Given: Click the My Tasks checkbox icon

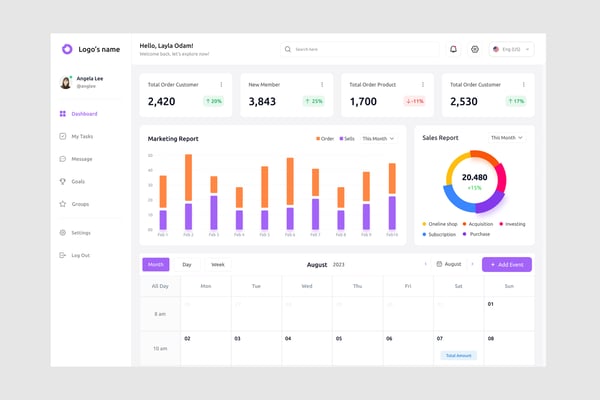Looking at the screenshot, I should click(63, 136).
